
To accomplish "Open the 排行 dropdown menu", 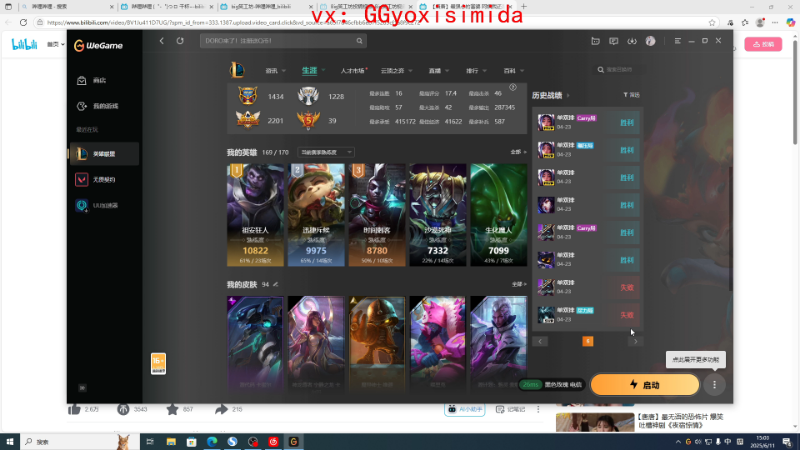I will pos(477,71).
